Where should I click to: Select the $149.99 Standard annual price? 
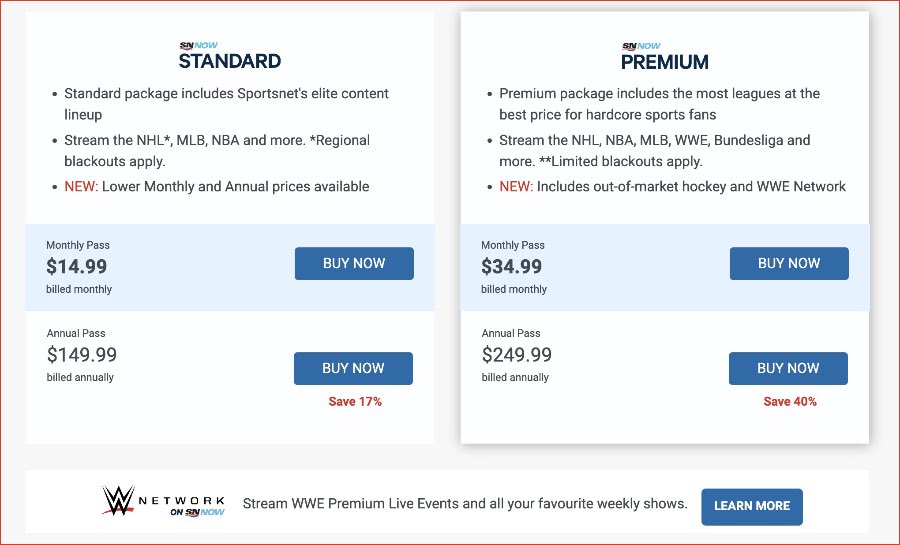(x=82, y=355)
